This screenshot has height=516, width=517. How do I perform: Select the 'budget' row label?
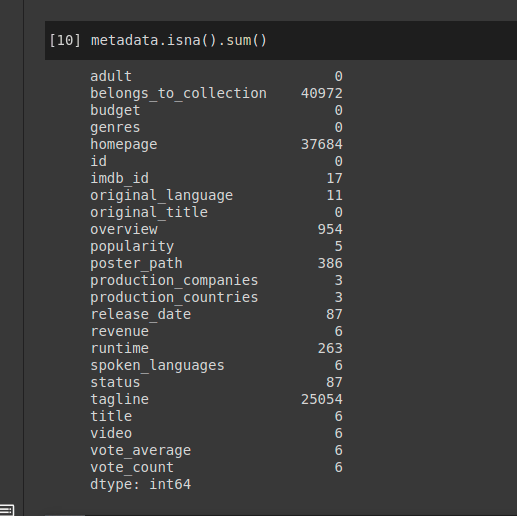pos(115,110)
